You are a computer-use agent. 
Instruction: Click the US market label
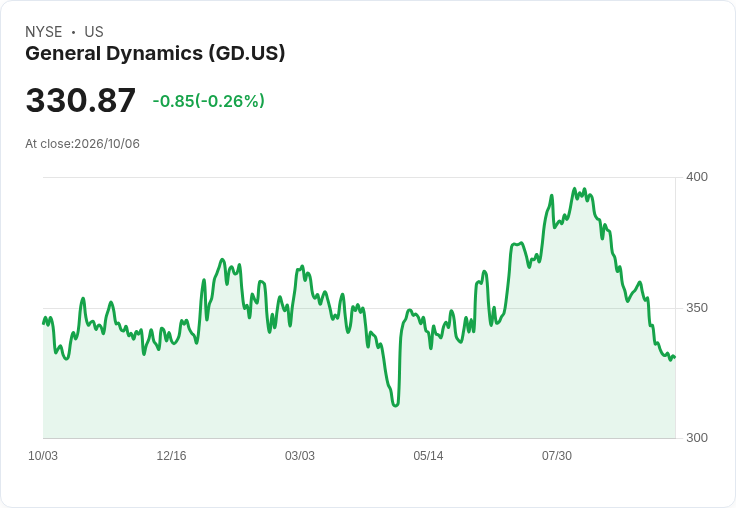point(94,32)
